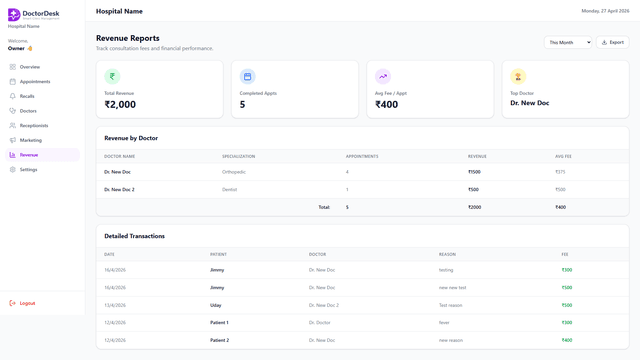Viewport: 640px width, 360px height.
Task: Click the ₹400 fee for Patient 2
Action: pyautogui.click(x=567, y=340)
